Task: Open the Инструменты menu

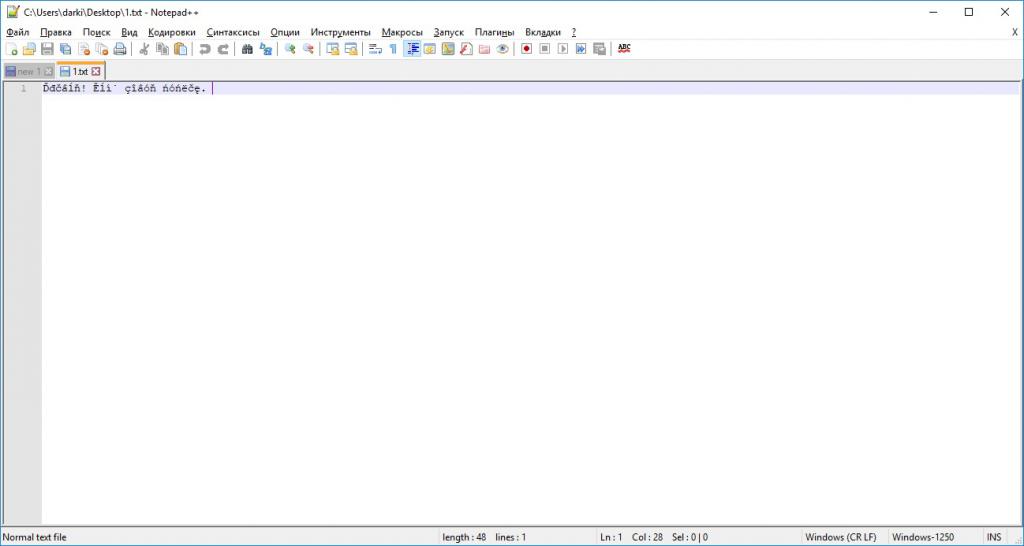Action: click(x=340, y=32)
